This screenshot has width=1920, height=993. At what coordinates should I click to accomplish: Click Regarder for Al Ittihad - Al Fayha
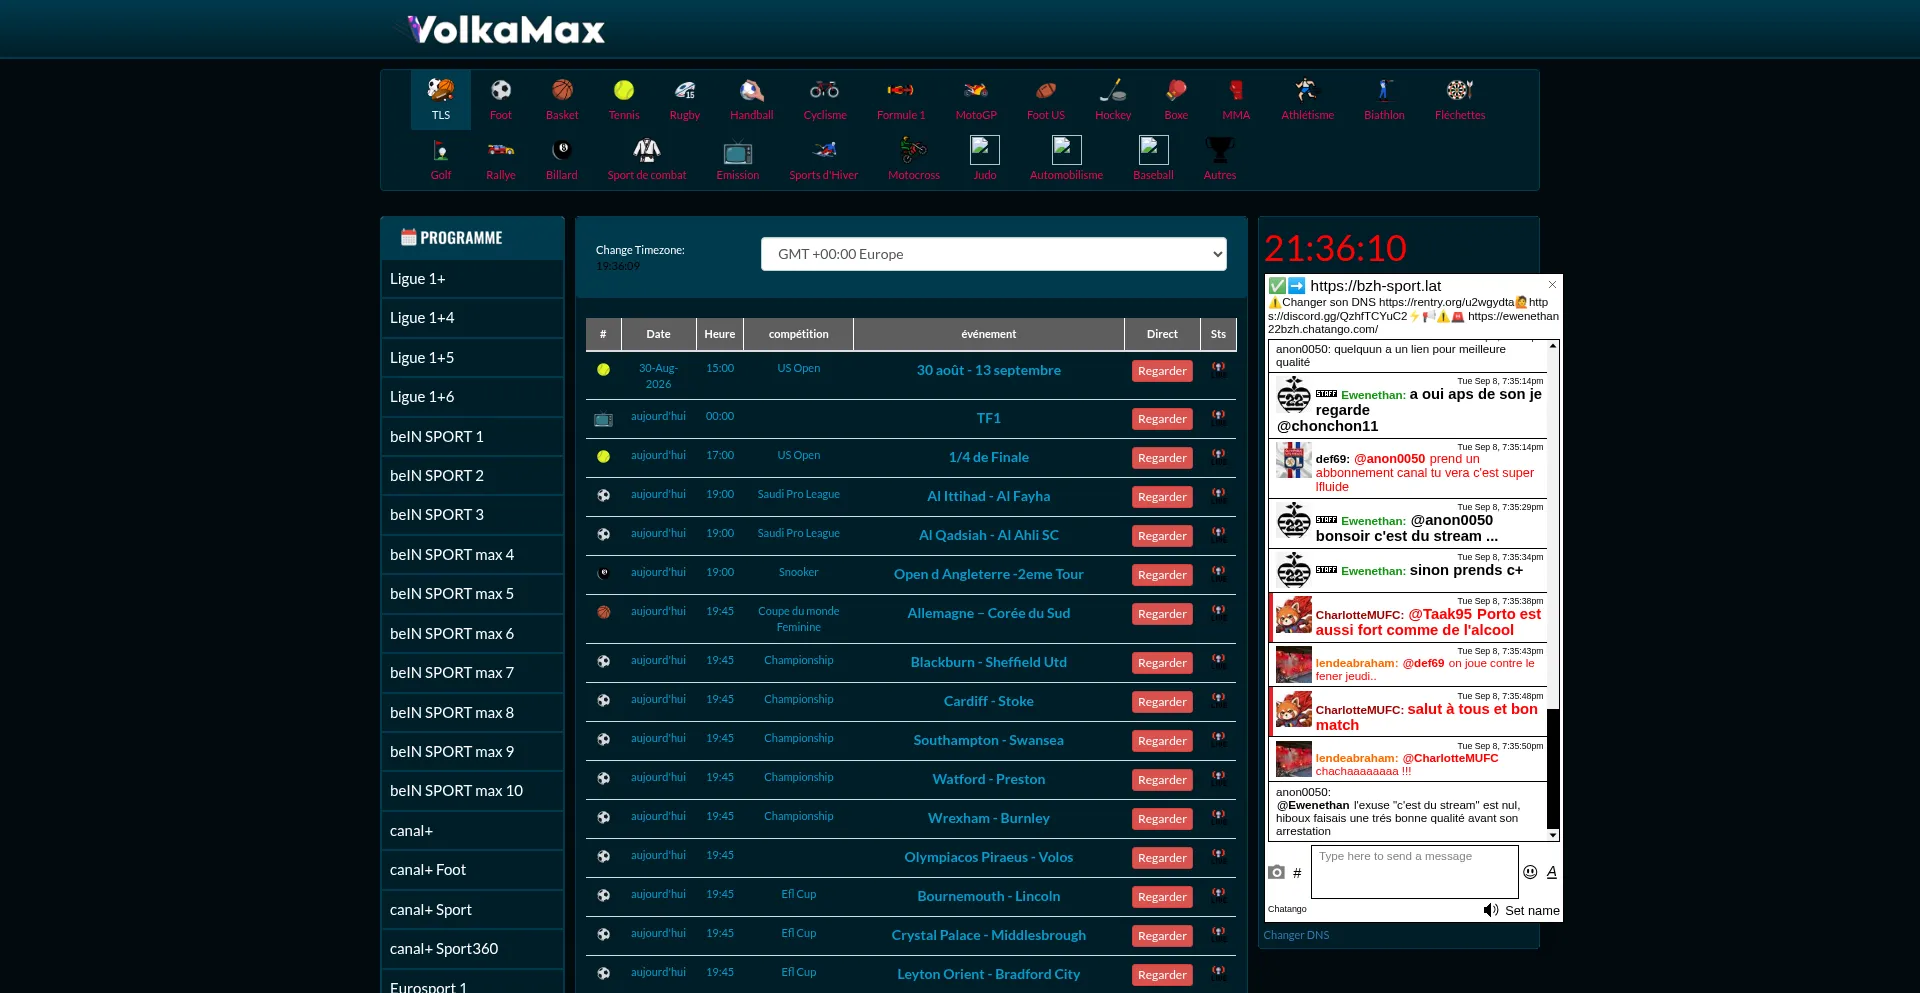tap(1162, 497)
